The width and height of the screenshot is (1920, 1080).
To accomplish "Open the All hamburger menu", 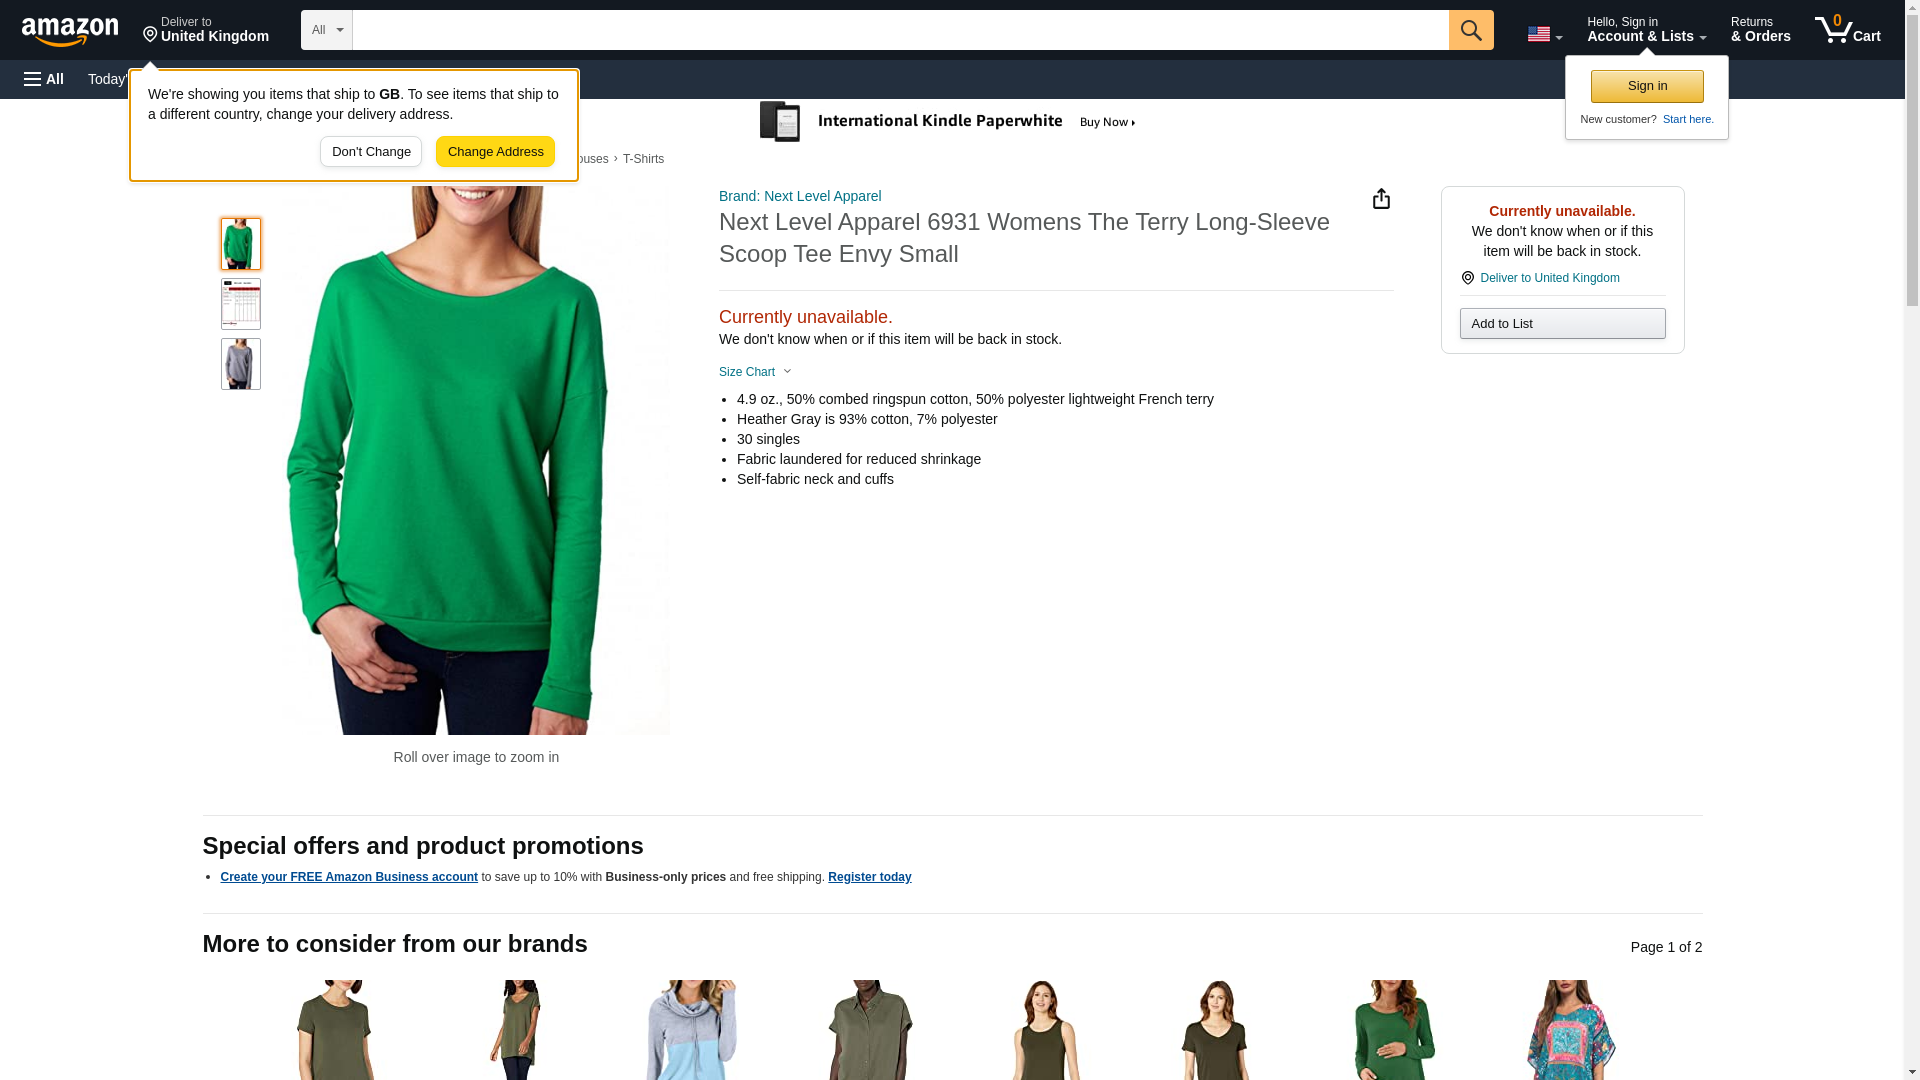I will coord(44,79).
